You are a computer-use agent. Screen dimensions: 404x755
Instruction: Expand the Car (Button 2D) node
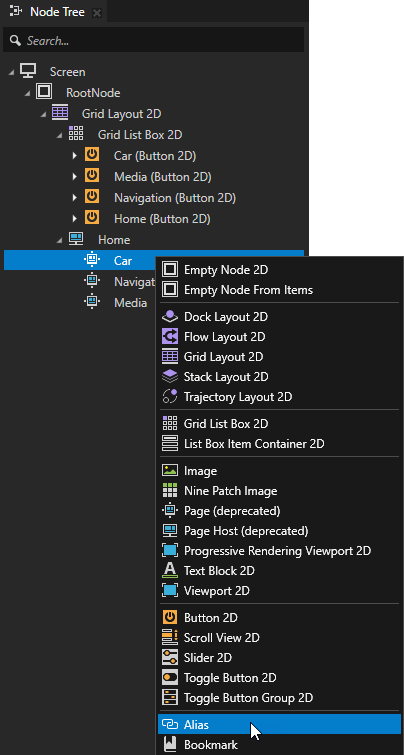click(75, 156)
